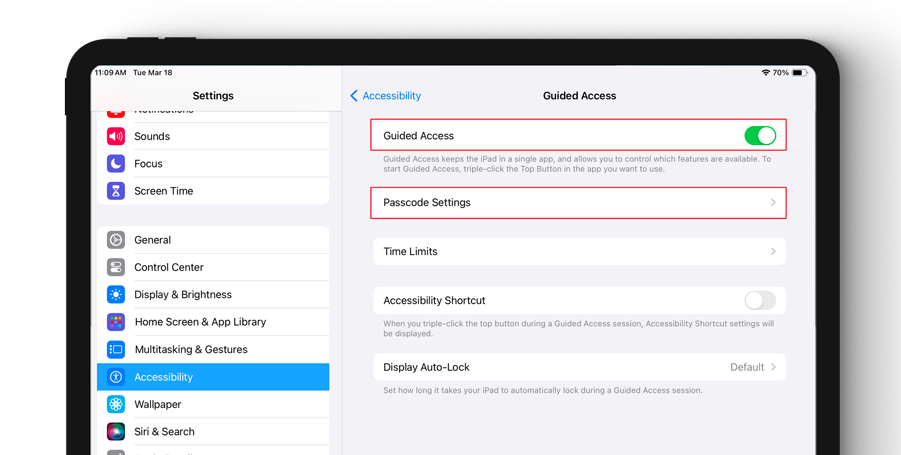Click the Settings sidebar title
This screenshot has width=901, height=455.
coord(213,95)
